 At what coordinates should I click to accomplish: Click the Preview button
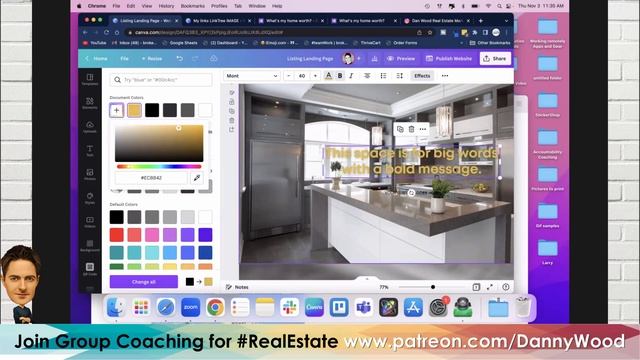[401, 58]
